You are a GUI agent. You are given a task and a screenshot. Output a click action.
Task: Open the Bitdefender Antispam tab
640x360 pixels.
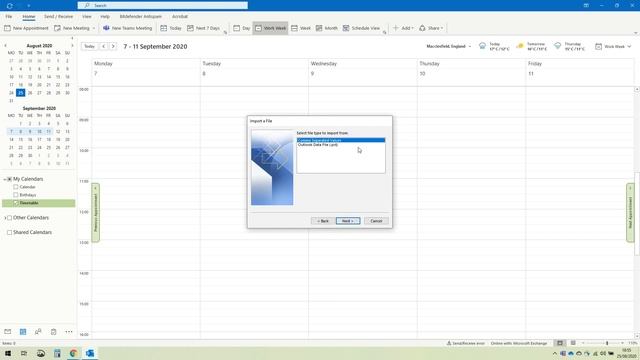pyautogui.click(x=140, y=16)
